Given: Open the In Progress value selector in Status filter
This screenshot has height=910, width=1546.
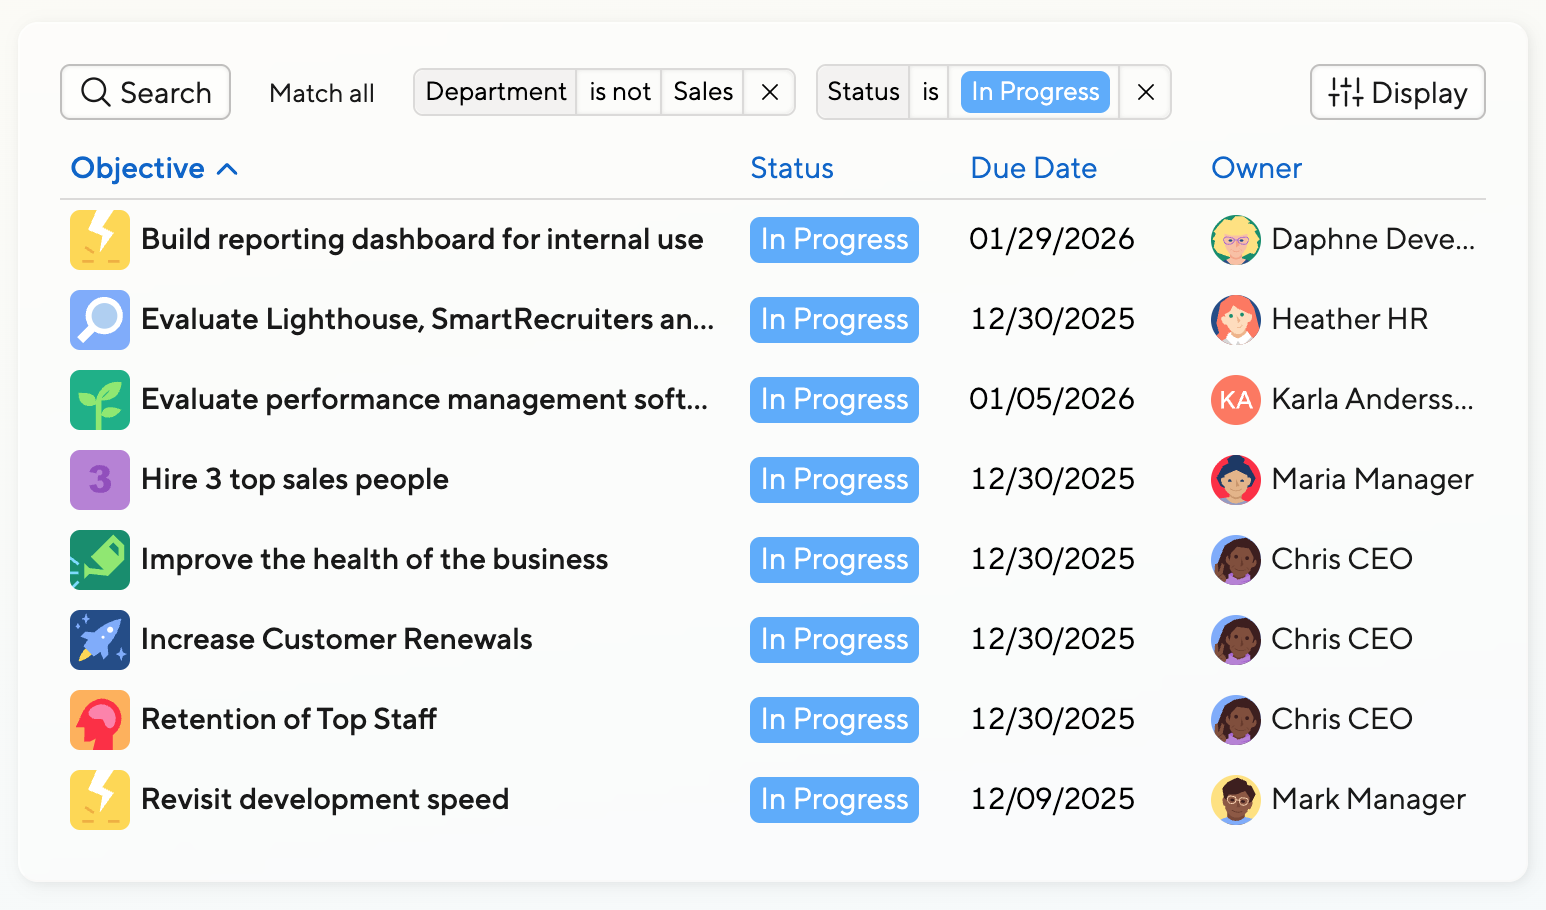Looking at the screenshot, I should [1034, 92].
